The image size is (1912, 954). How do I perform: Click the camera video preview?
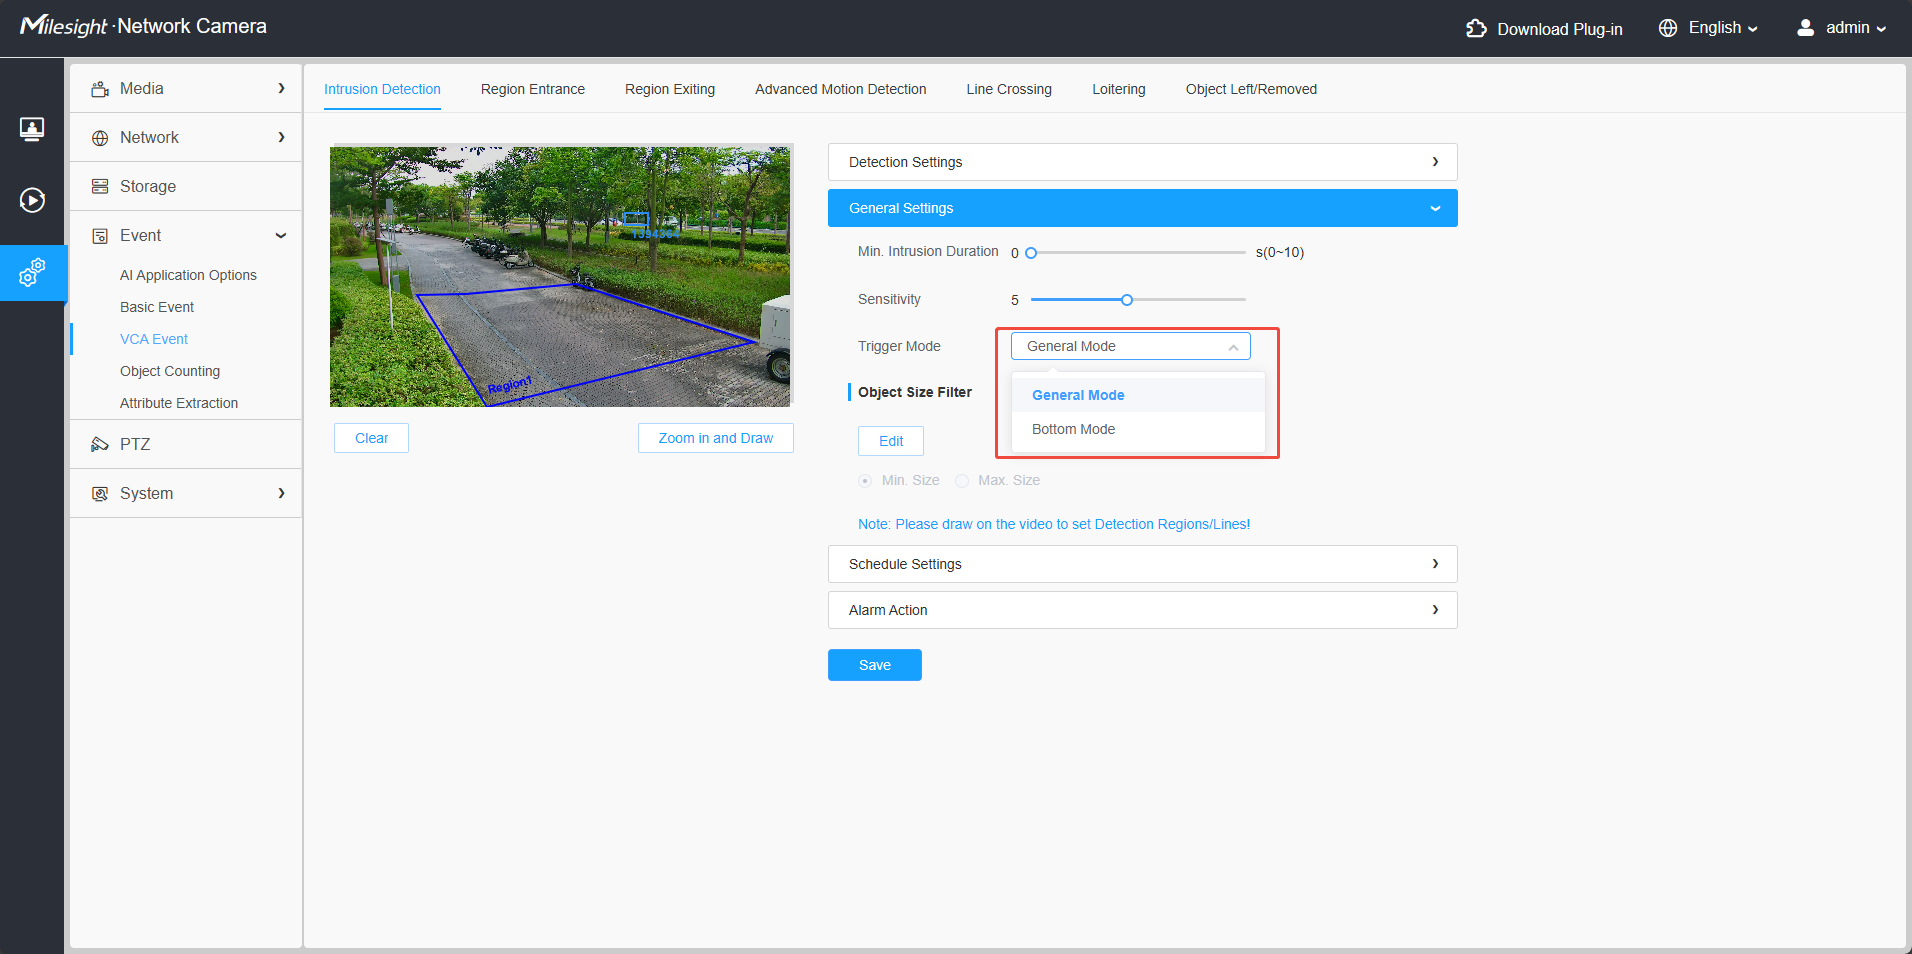tap(560, 276)
